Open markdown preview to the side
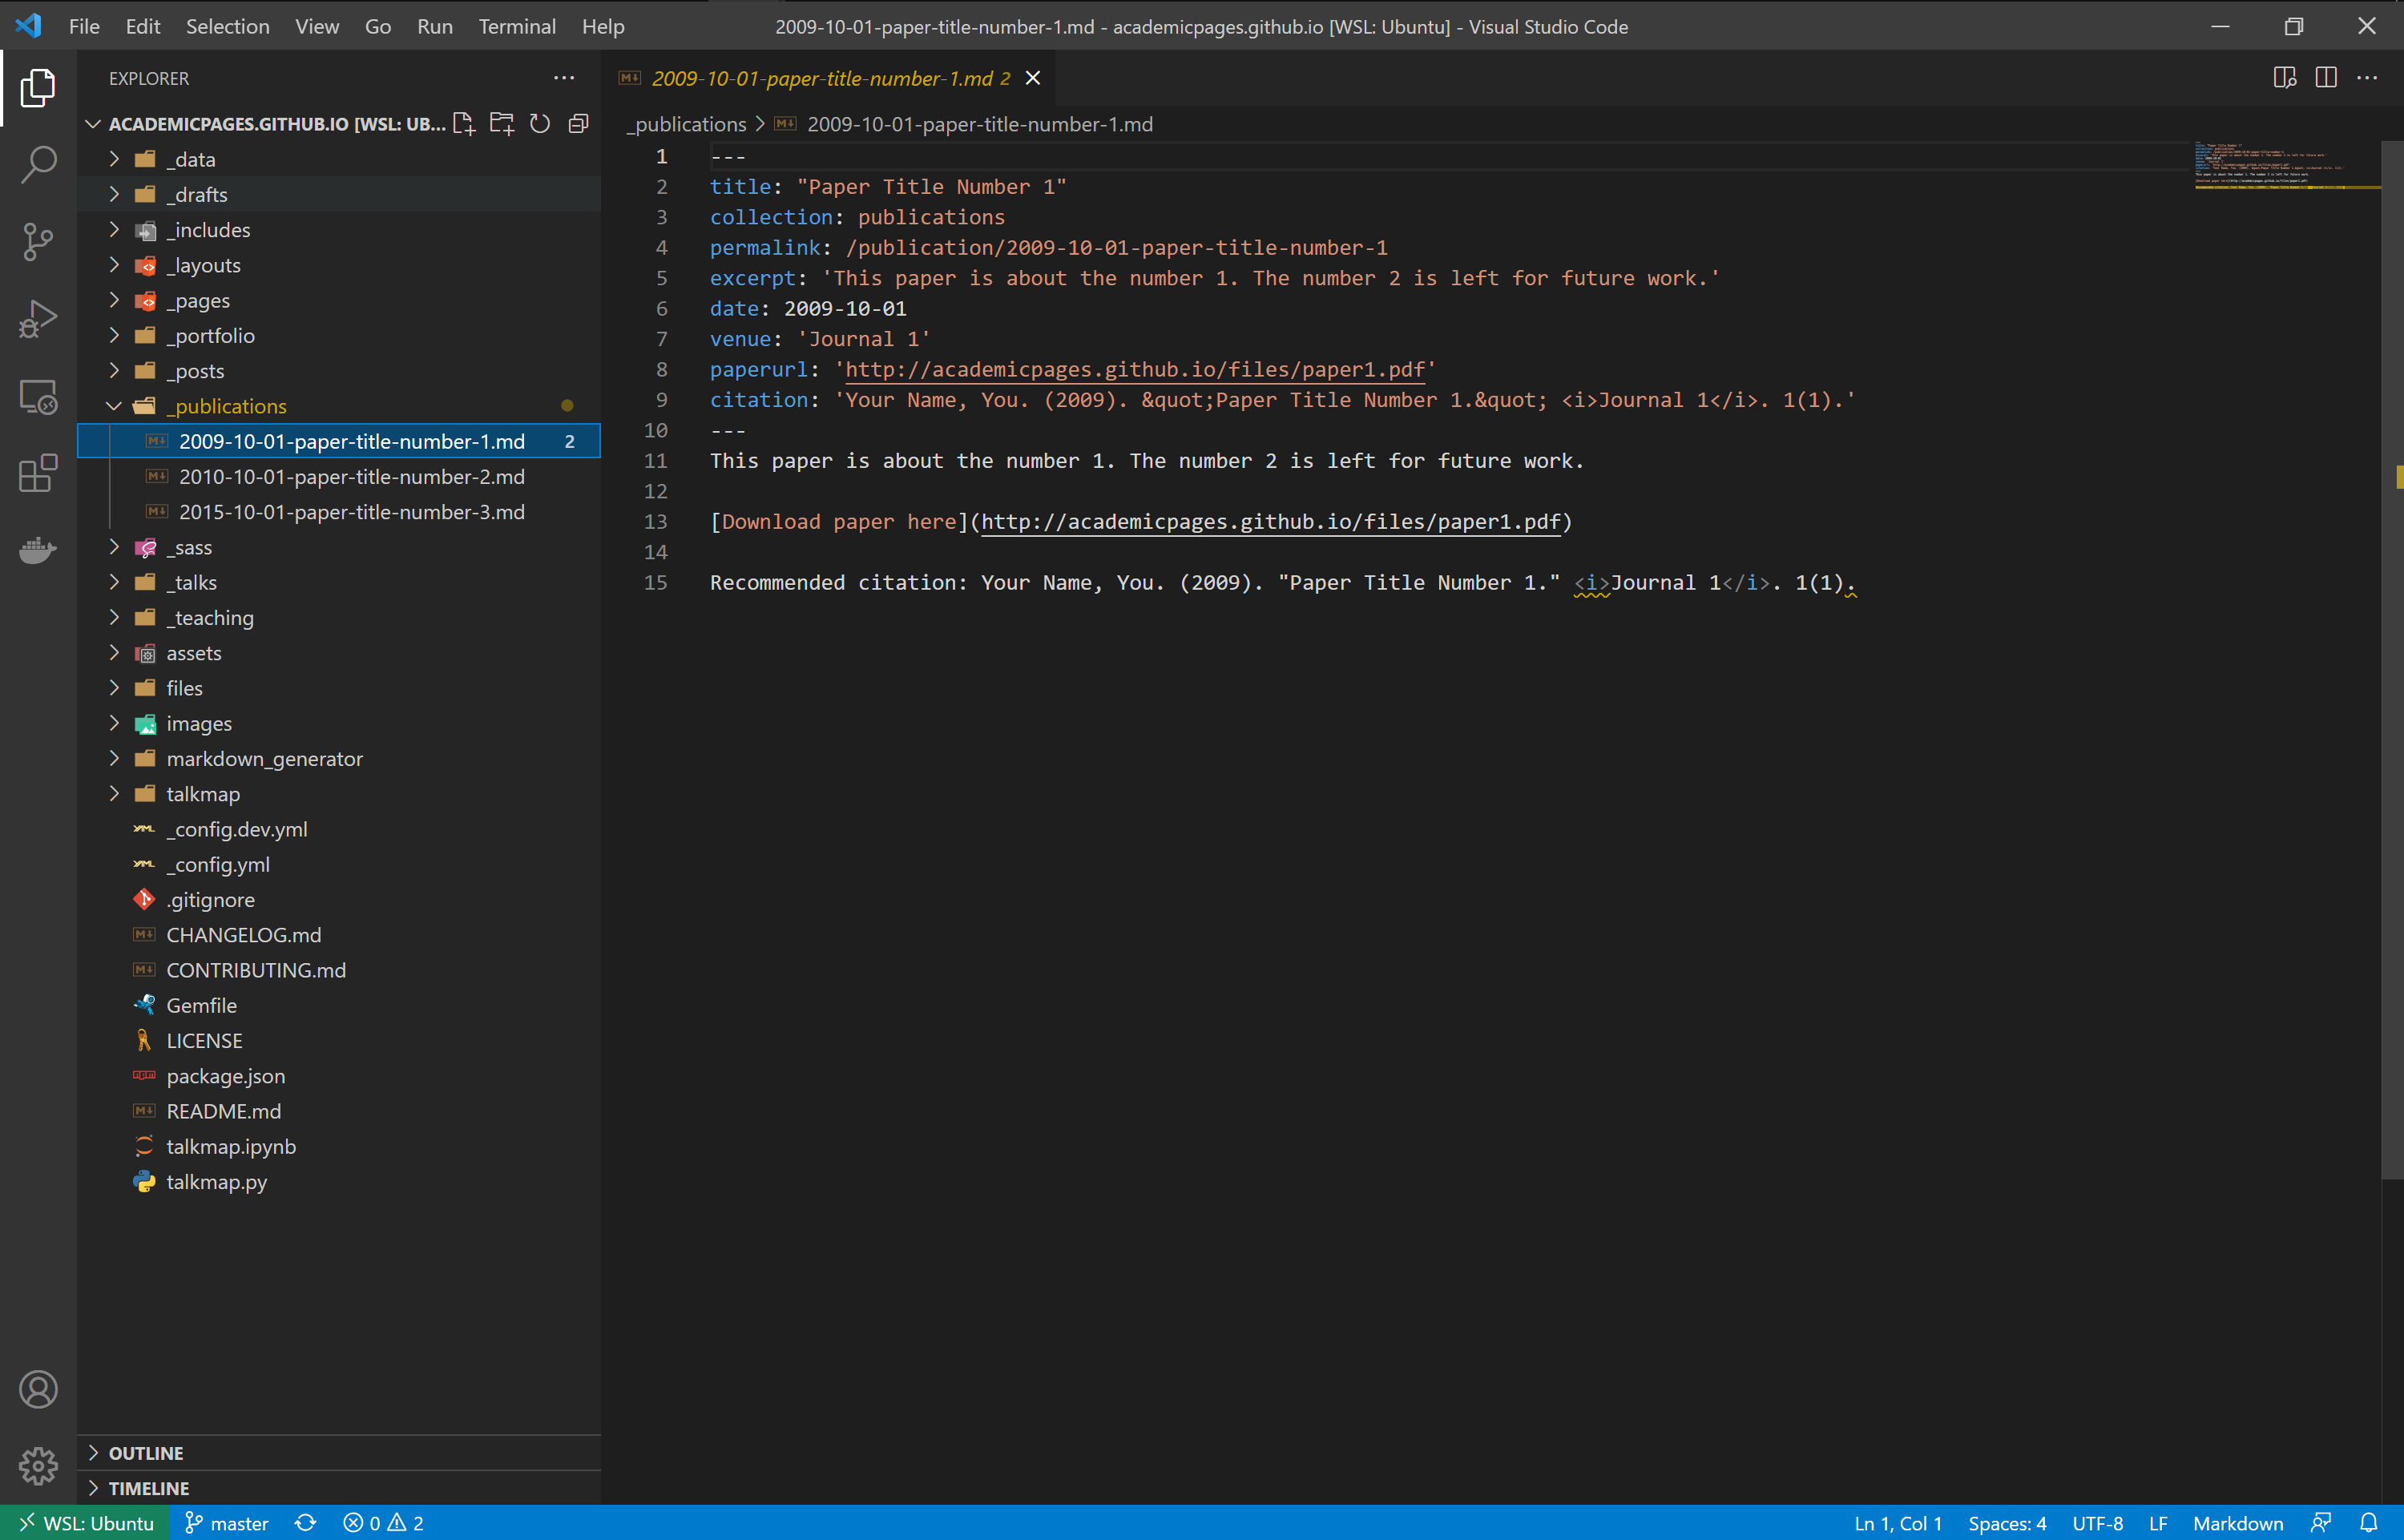The width and height of the screenshot is (2404, 1540). [2284, 78]
